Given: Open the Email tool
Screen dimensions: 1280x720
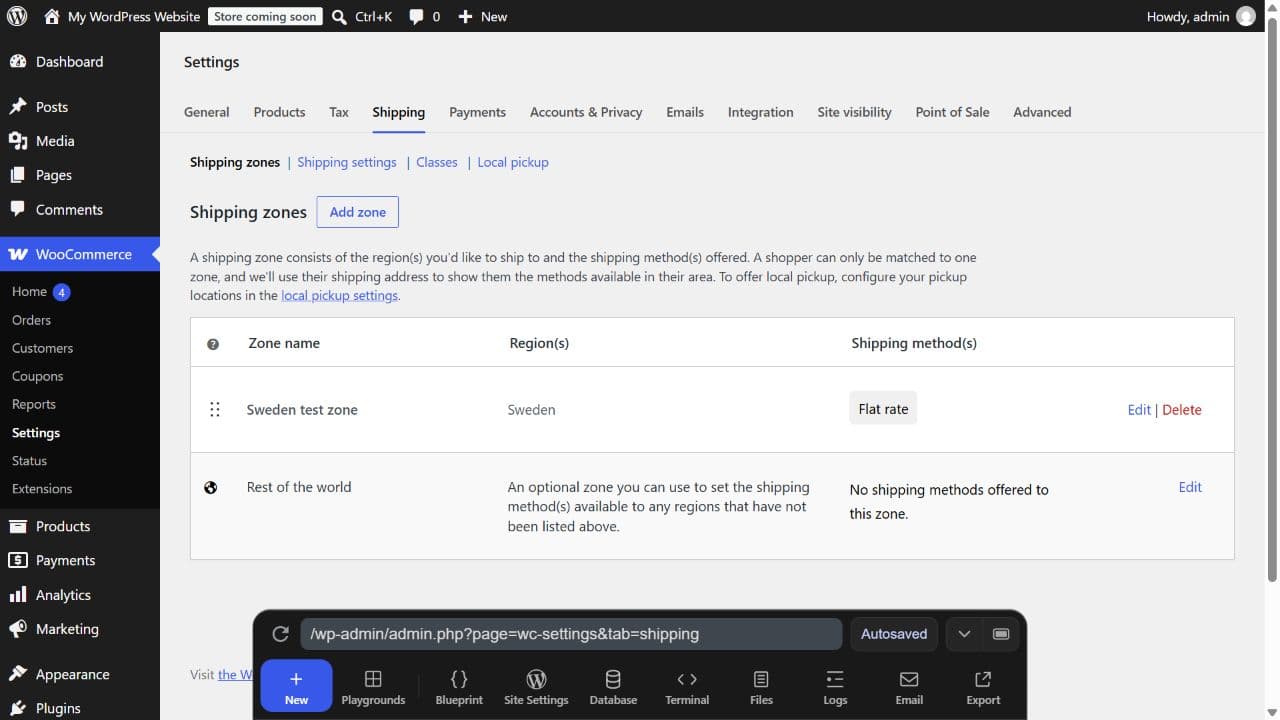Looking at the screenshot, I should [909, 688].
